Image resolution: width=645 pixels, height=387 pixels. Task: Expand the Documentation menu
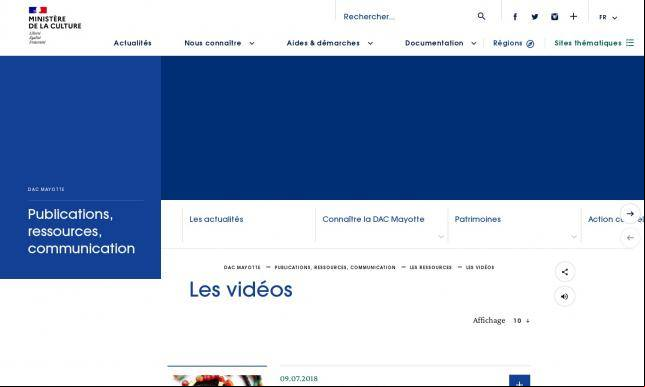coord(440,43)
